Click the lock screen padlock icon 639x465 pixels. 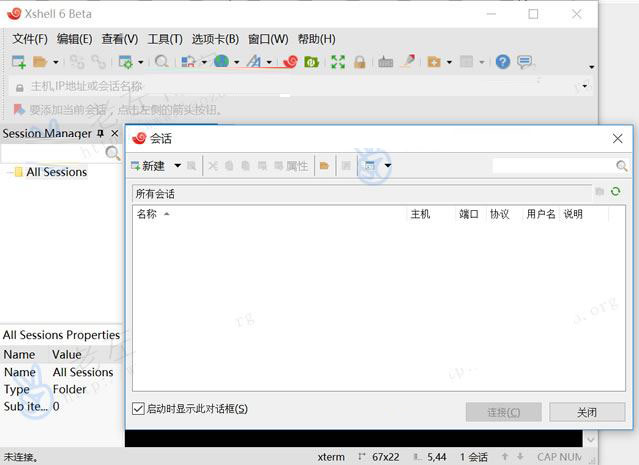tap(359, 62)
